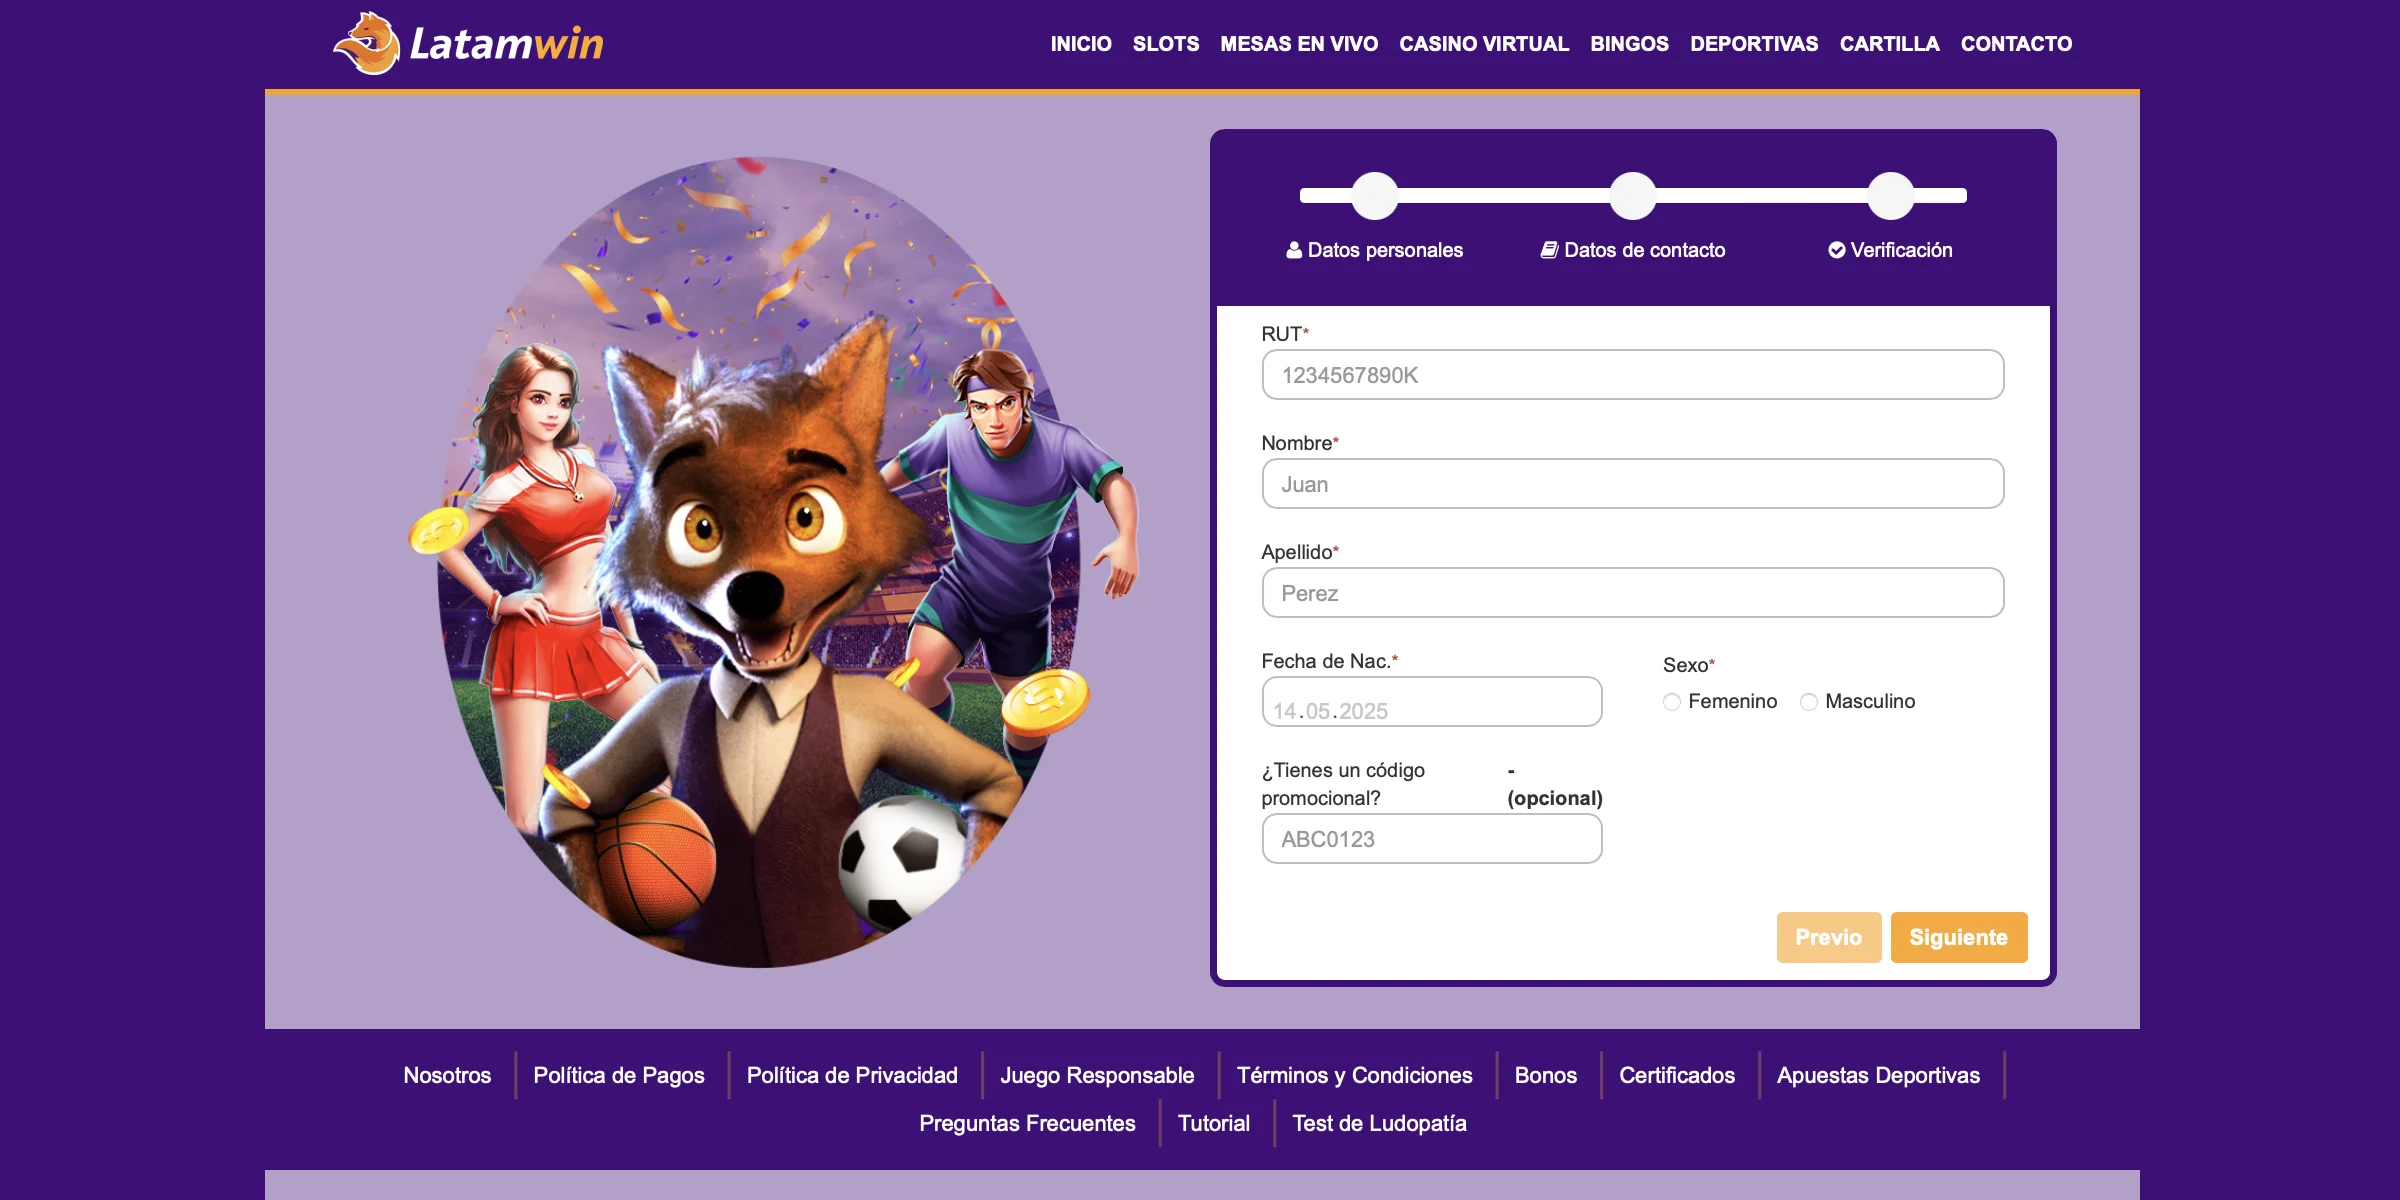Visit the Juego Responsable page
The image size is (2400, 1200).
[x=1097, y=1075]
